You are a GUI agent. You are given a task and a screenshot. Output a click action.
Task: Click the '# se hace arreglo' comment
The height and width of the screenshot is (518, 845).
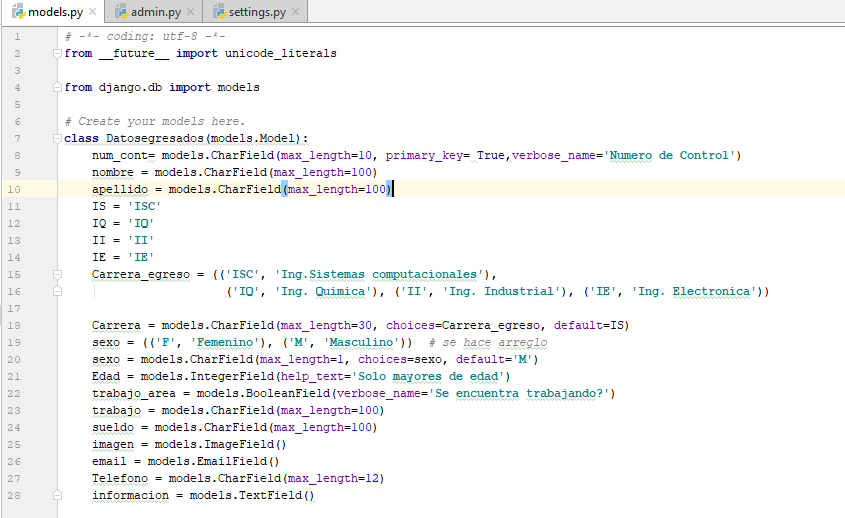coord(488,342)
